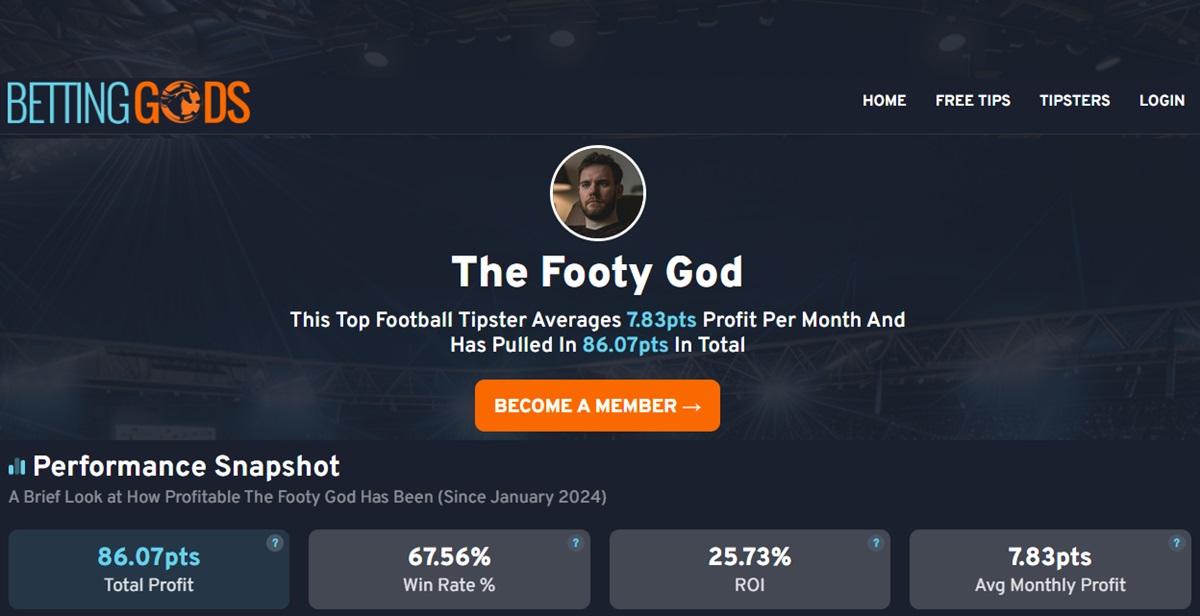Select the 86.07pts Total Profit card
This screenshot has height=616, width=1200.
pyautogui.click(x=149, y=569)
